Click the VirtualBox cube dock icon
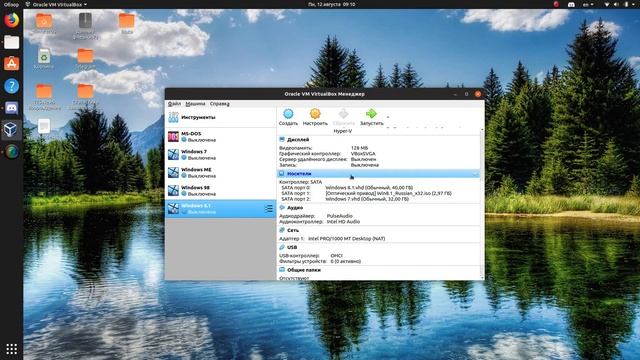The width and height of the screenshot is (640, 360). pos(11,130)
